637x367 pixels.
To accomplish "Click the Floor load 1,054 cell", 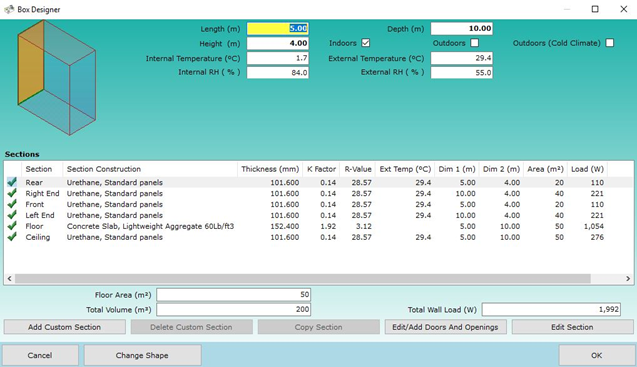I will [x=594, y=226].
